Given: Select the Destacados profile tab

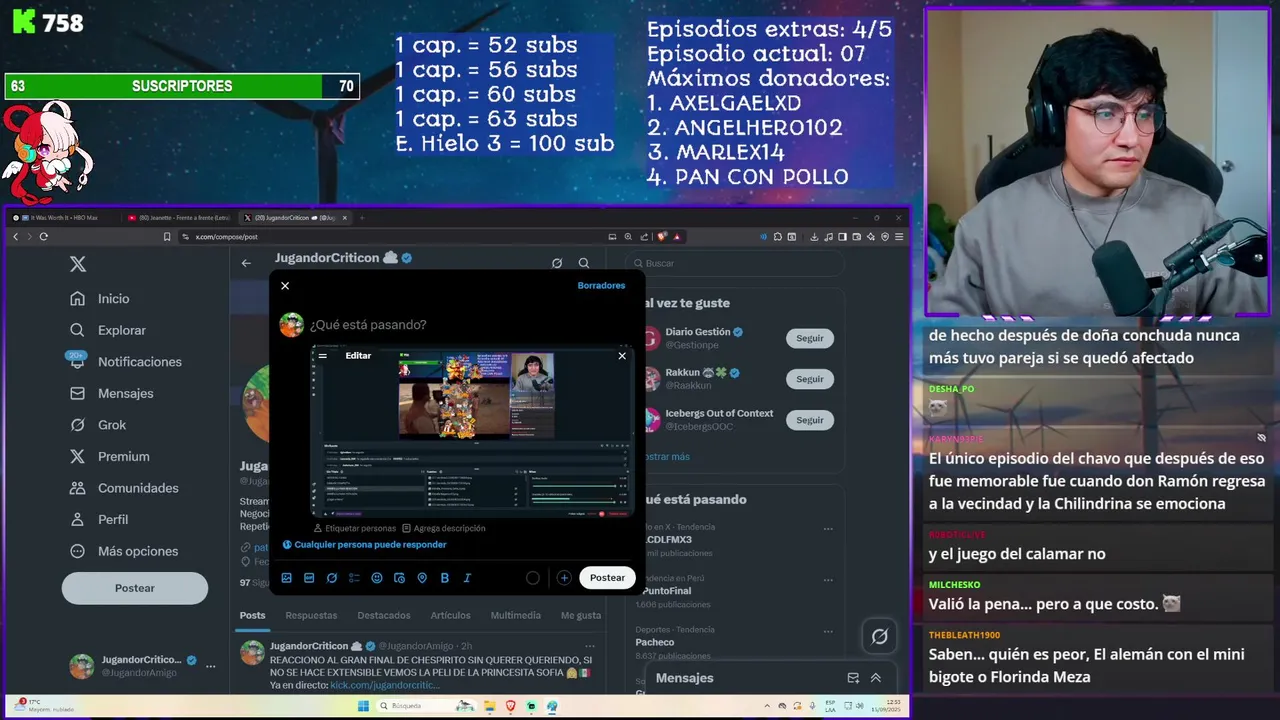Looking at the screenshot, I should (384, 616).
